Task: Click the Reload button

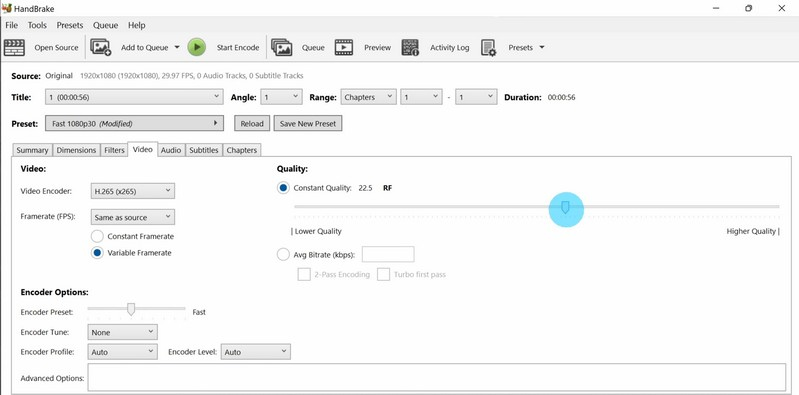Action: tap(252, 123)
